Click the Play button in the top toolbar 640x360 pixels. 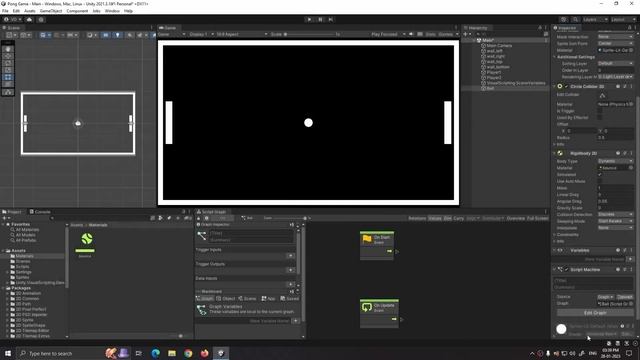click(309, 19)
